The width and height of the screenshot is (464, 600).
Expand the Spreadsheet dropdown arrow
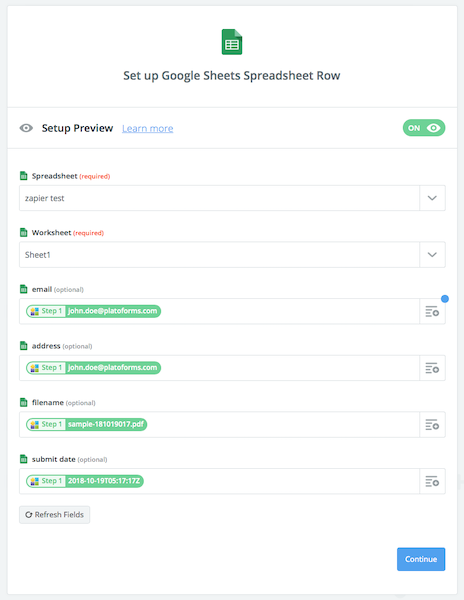432,198
